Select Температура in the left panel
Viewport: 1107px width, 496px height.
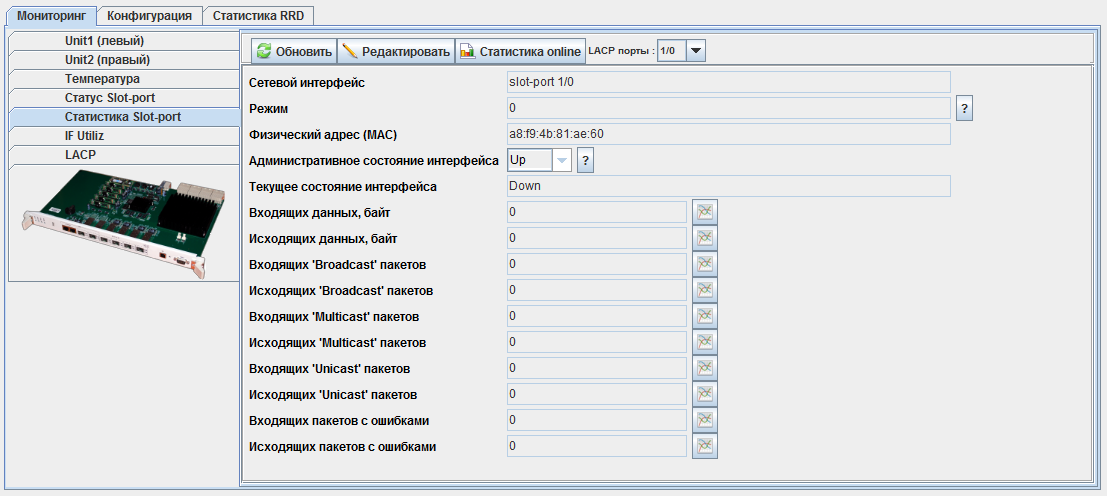[x=102, y=79]
